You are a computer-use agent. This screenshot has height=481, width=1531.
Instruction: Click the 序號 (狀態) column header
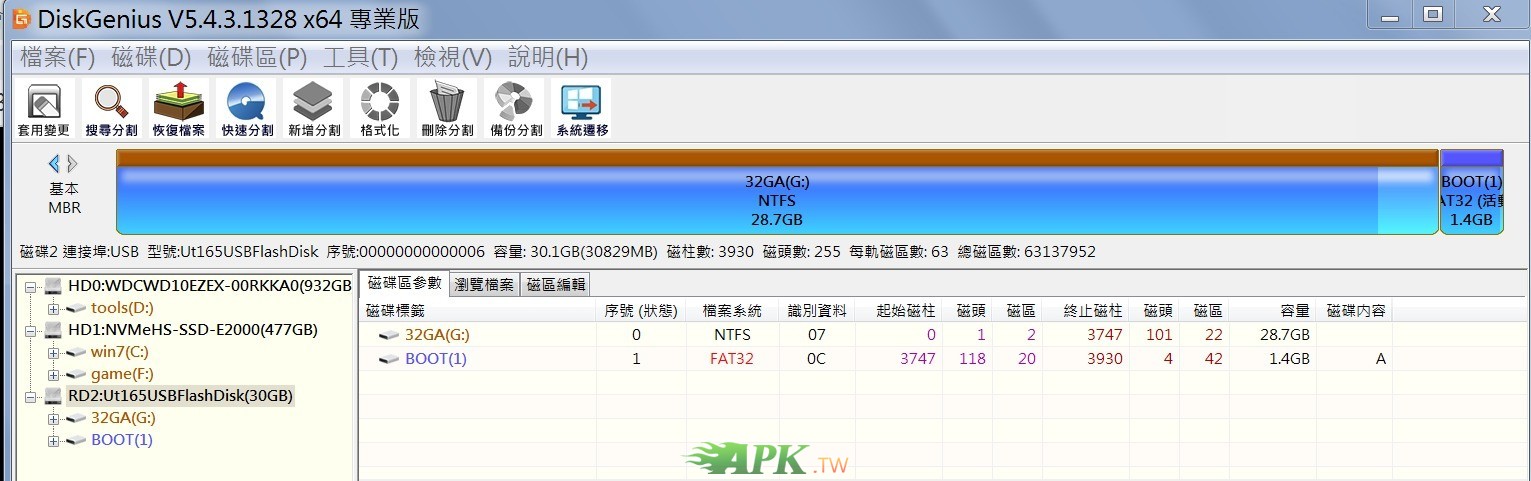(x=642, y=310)
